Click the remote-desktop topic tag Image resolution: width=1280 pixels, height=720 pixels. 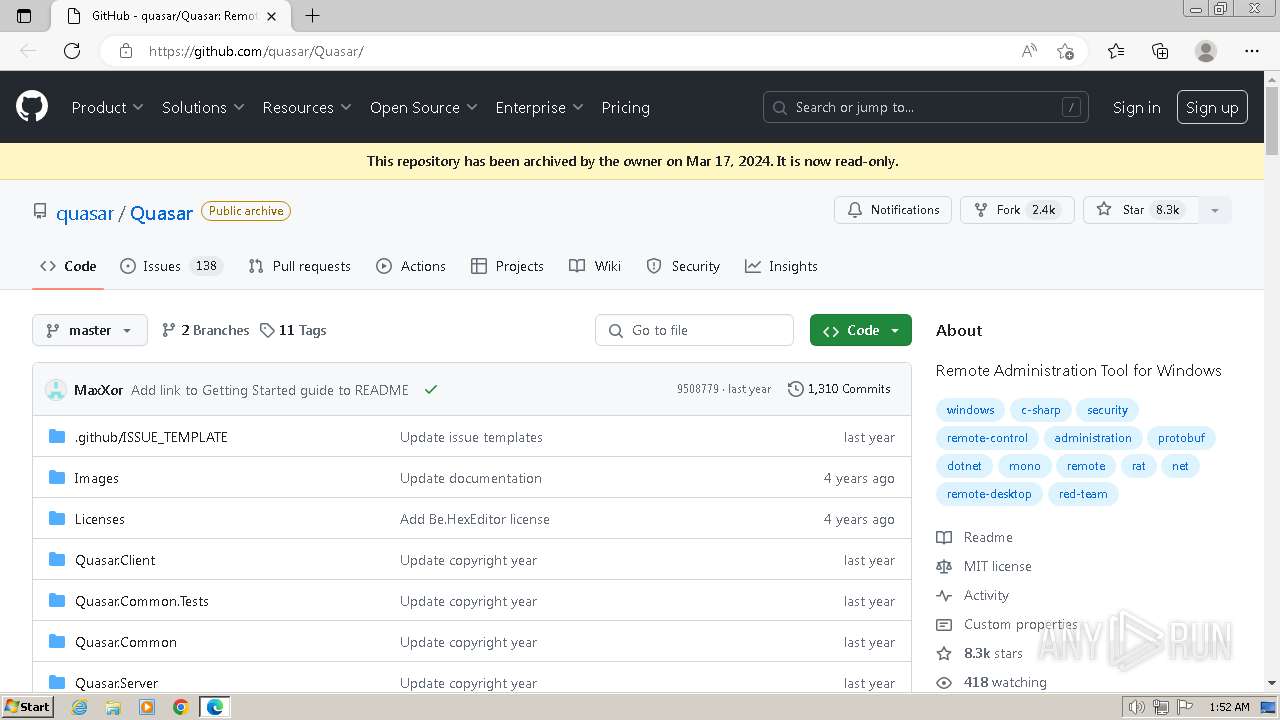point(989,494)
